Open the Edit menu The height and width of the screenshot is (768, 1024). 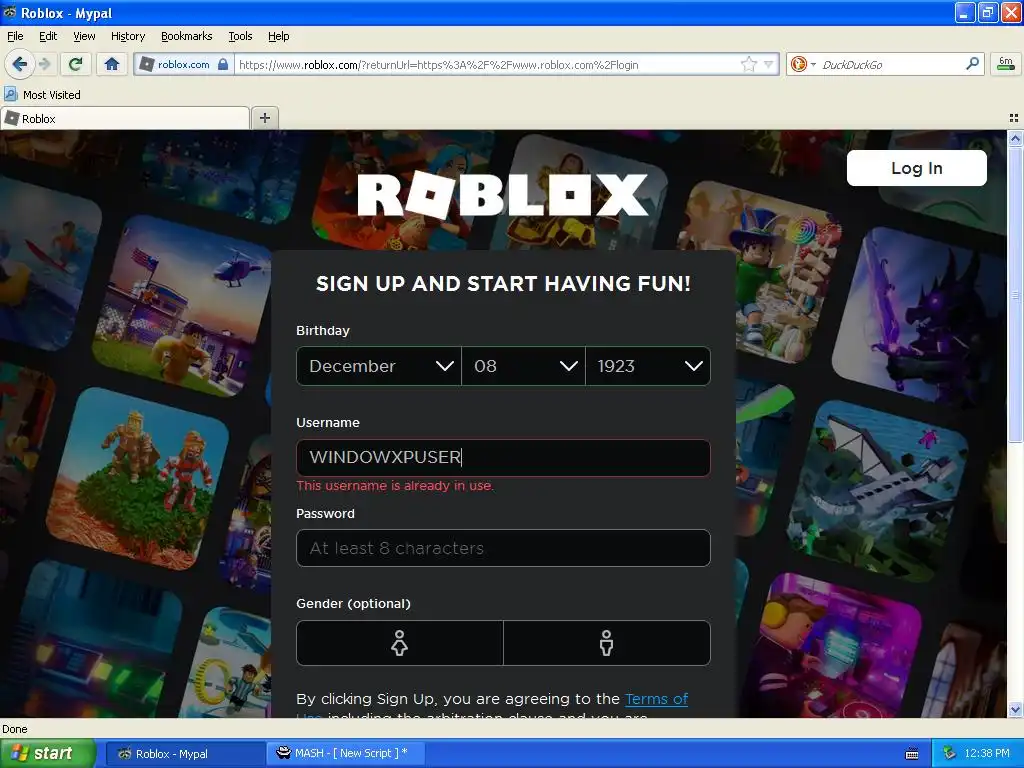(x=48, y=36)
